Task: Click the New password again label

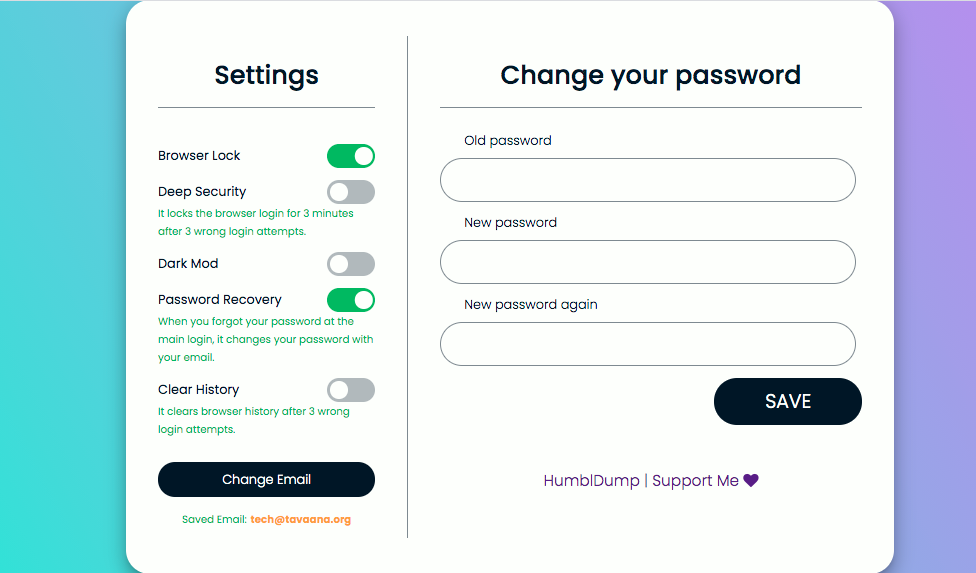Action: [531, 305]
